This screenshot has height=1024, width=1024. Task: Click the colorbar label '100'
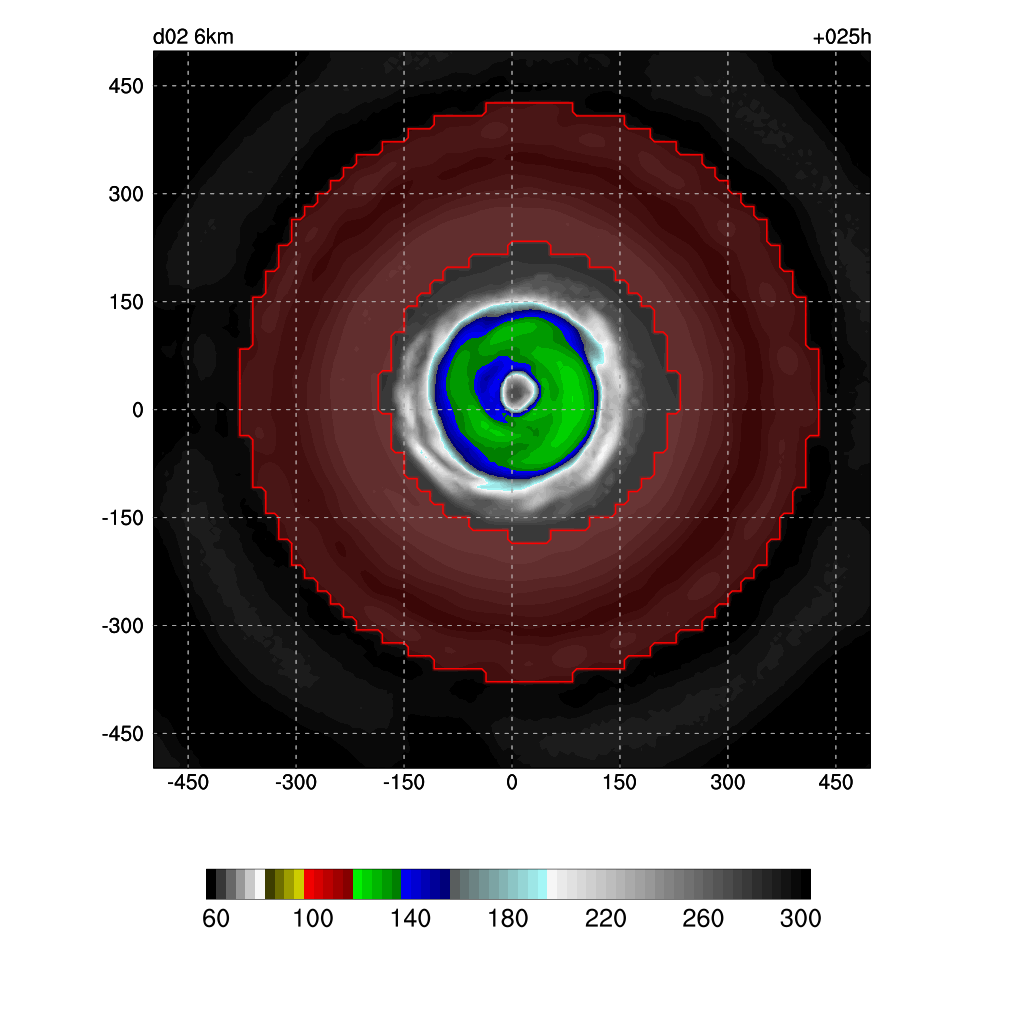click(x=313, y=918)
